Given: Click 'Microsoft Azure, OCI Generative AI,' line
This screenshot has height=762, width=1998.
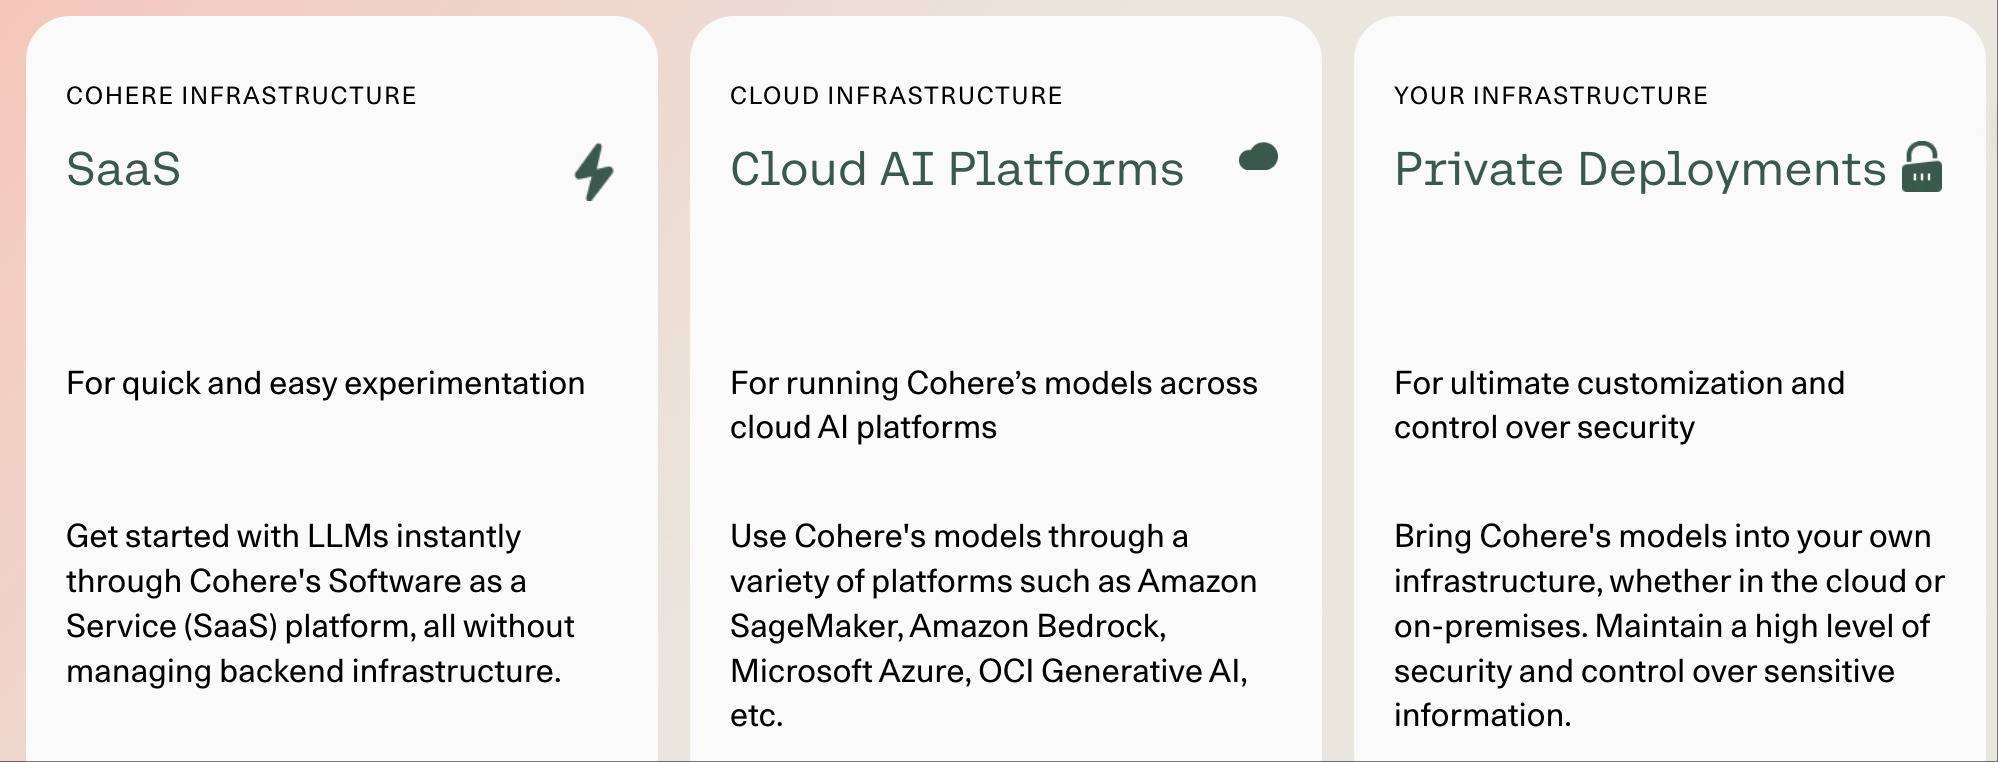Looking at the screenshot, I should point(989,671).
